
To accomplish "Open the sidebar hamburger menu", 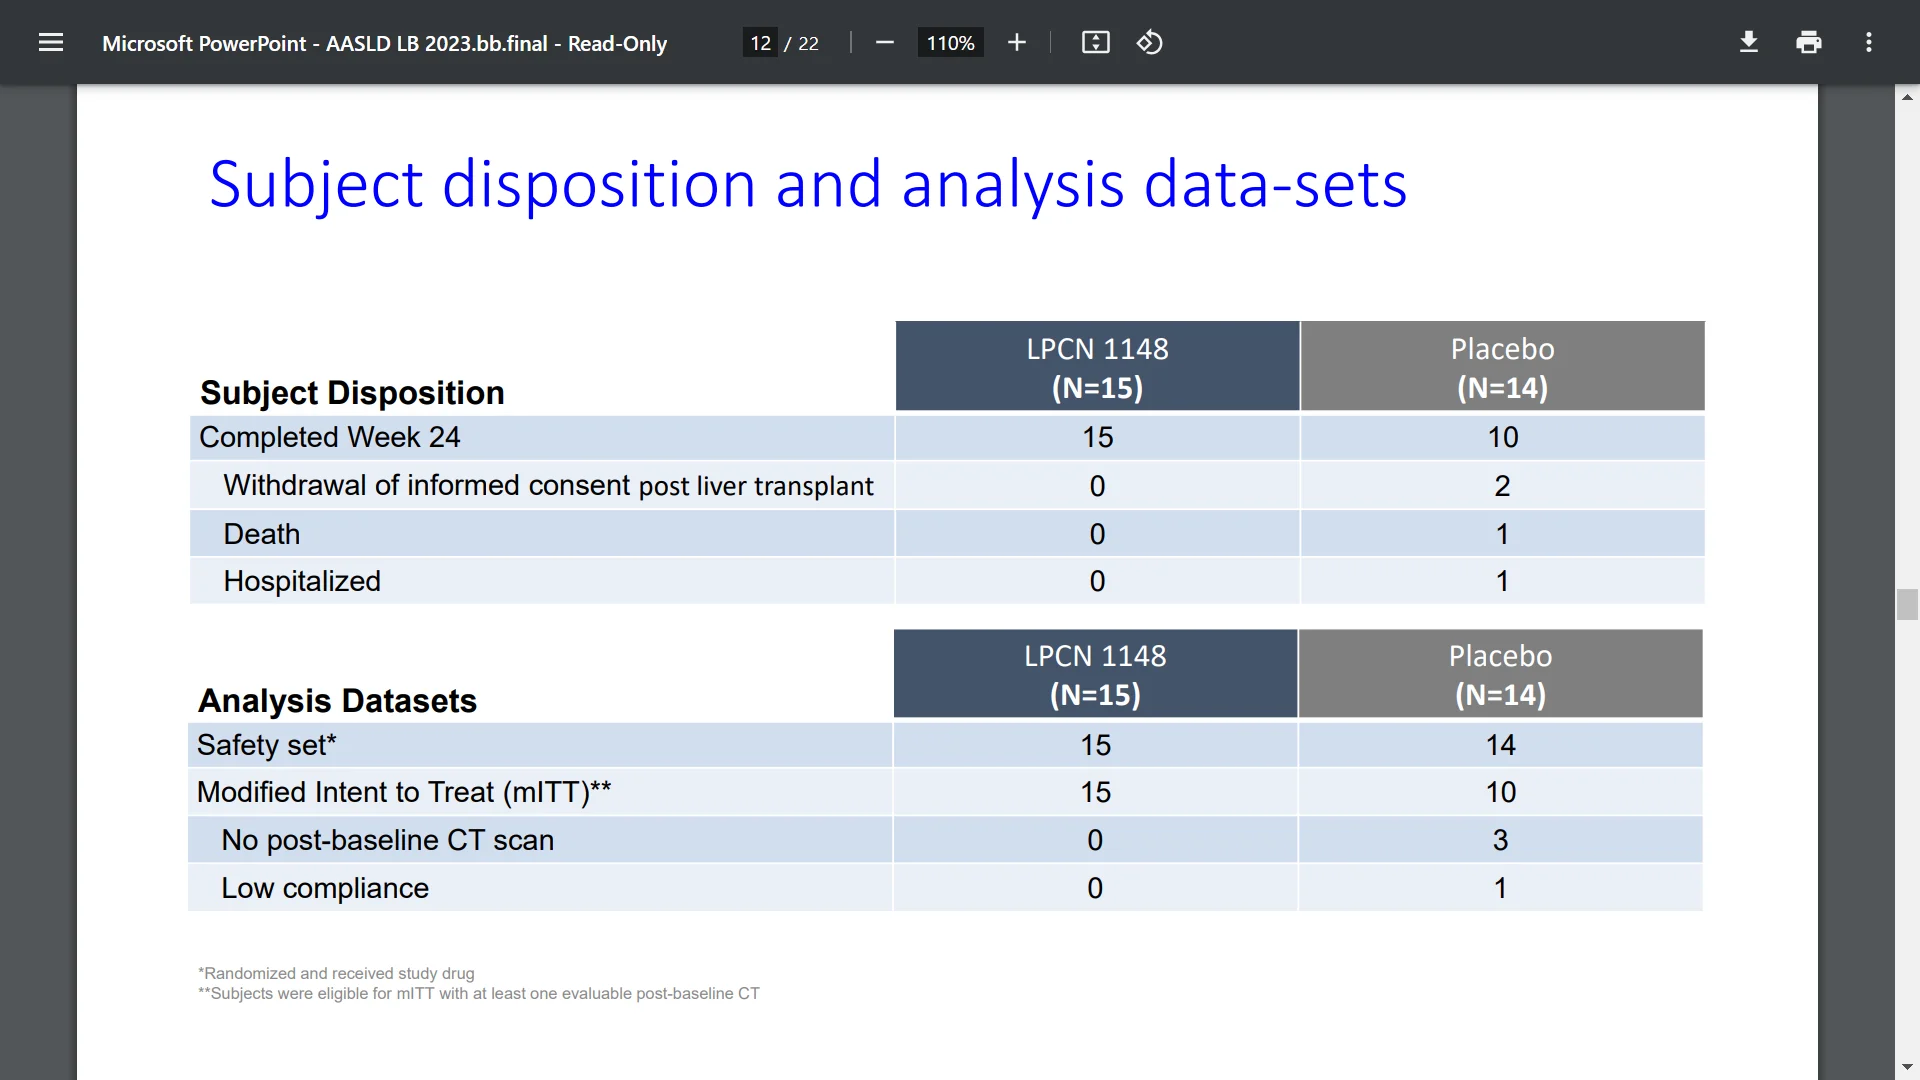I will pyautogui.click(x=51, y=42).
